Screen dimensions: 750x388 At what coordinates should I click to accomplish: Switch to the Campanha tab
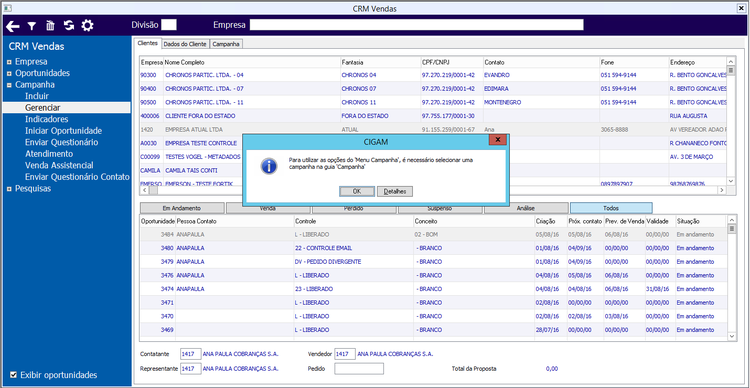pyautogui.click(x=226, y=44)
